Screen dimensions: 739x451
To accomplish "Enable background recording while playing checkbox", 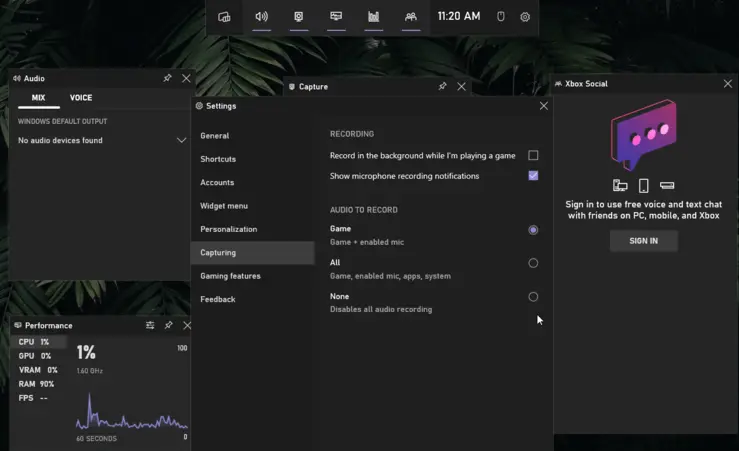I will click(533, 156).
